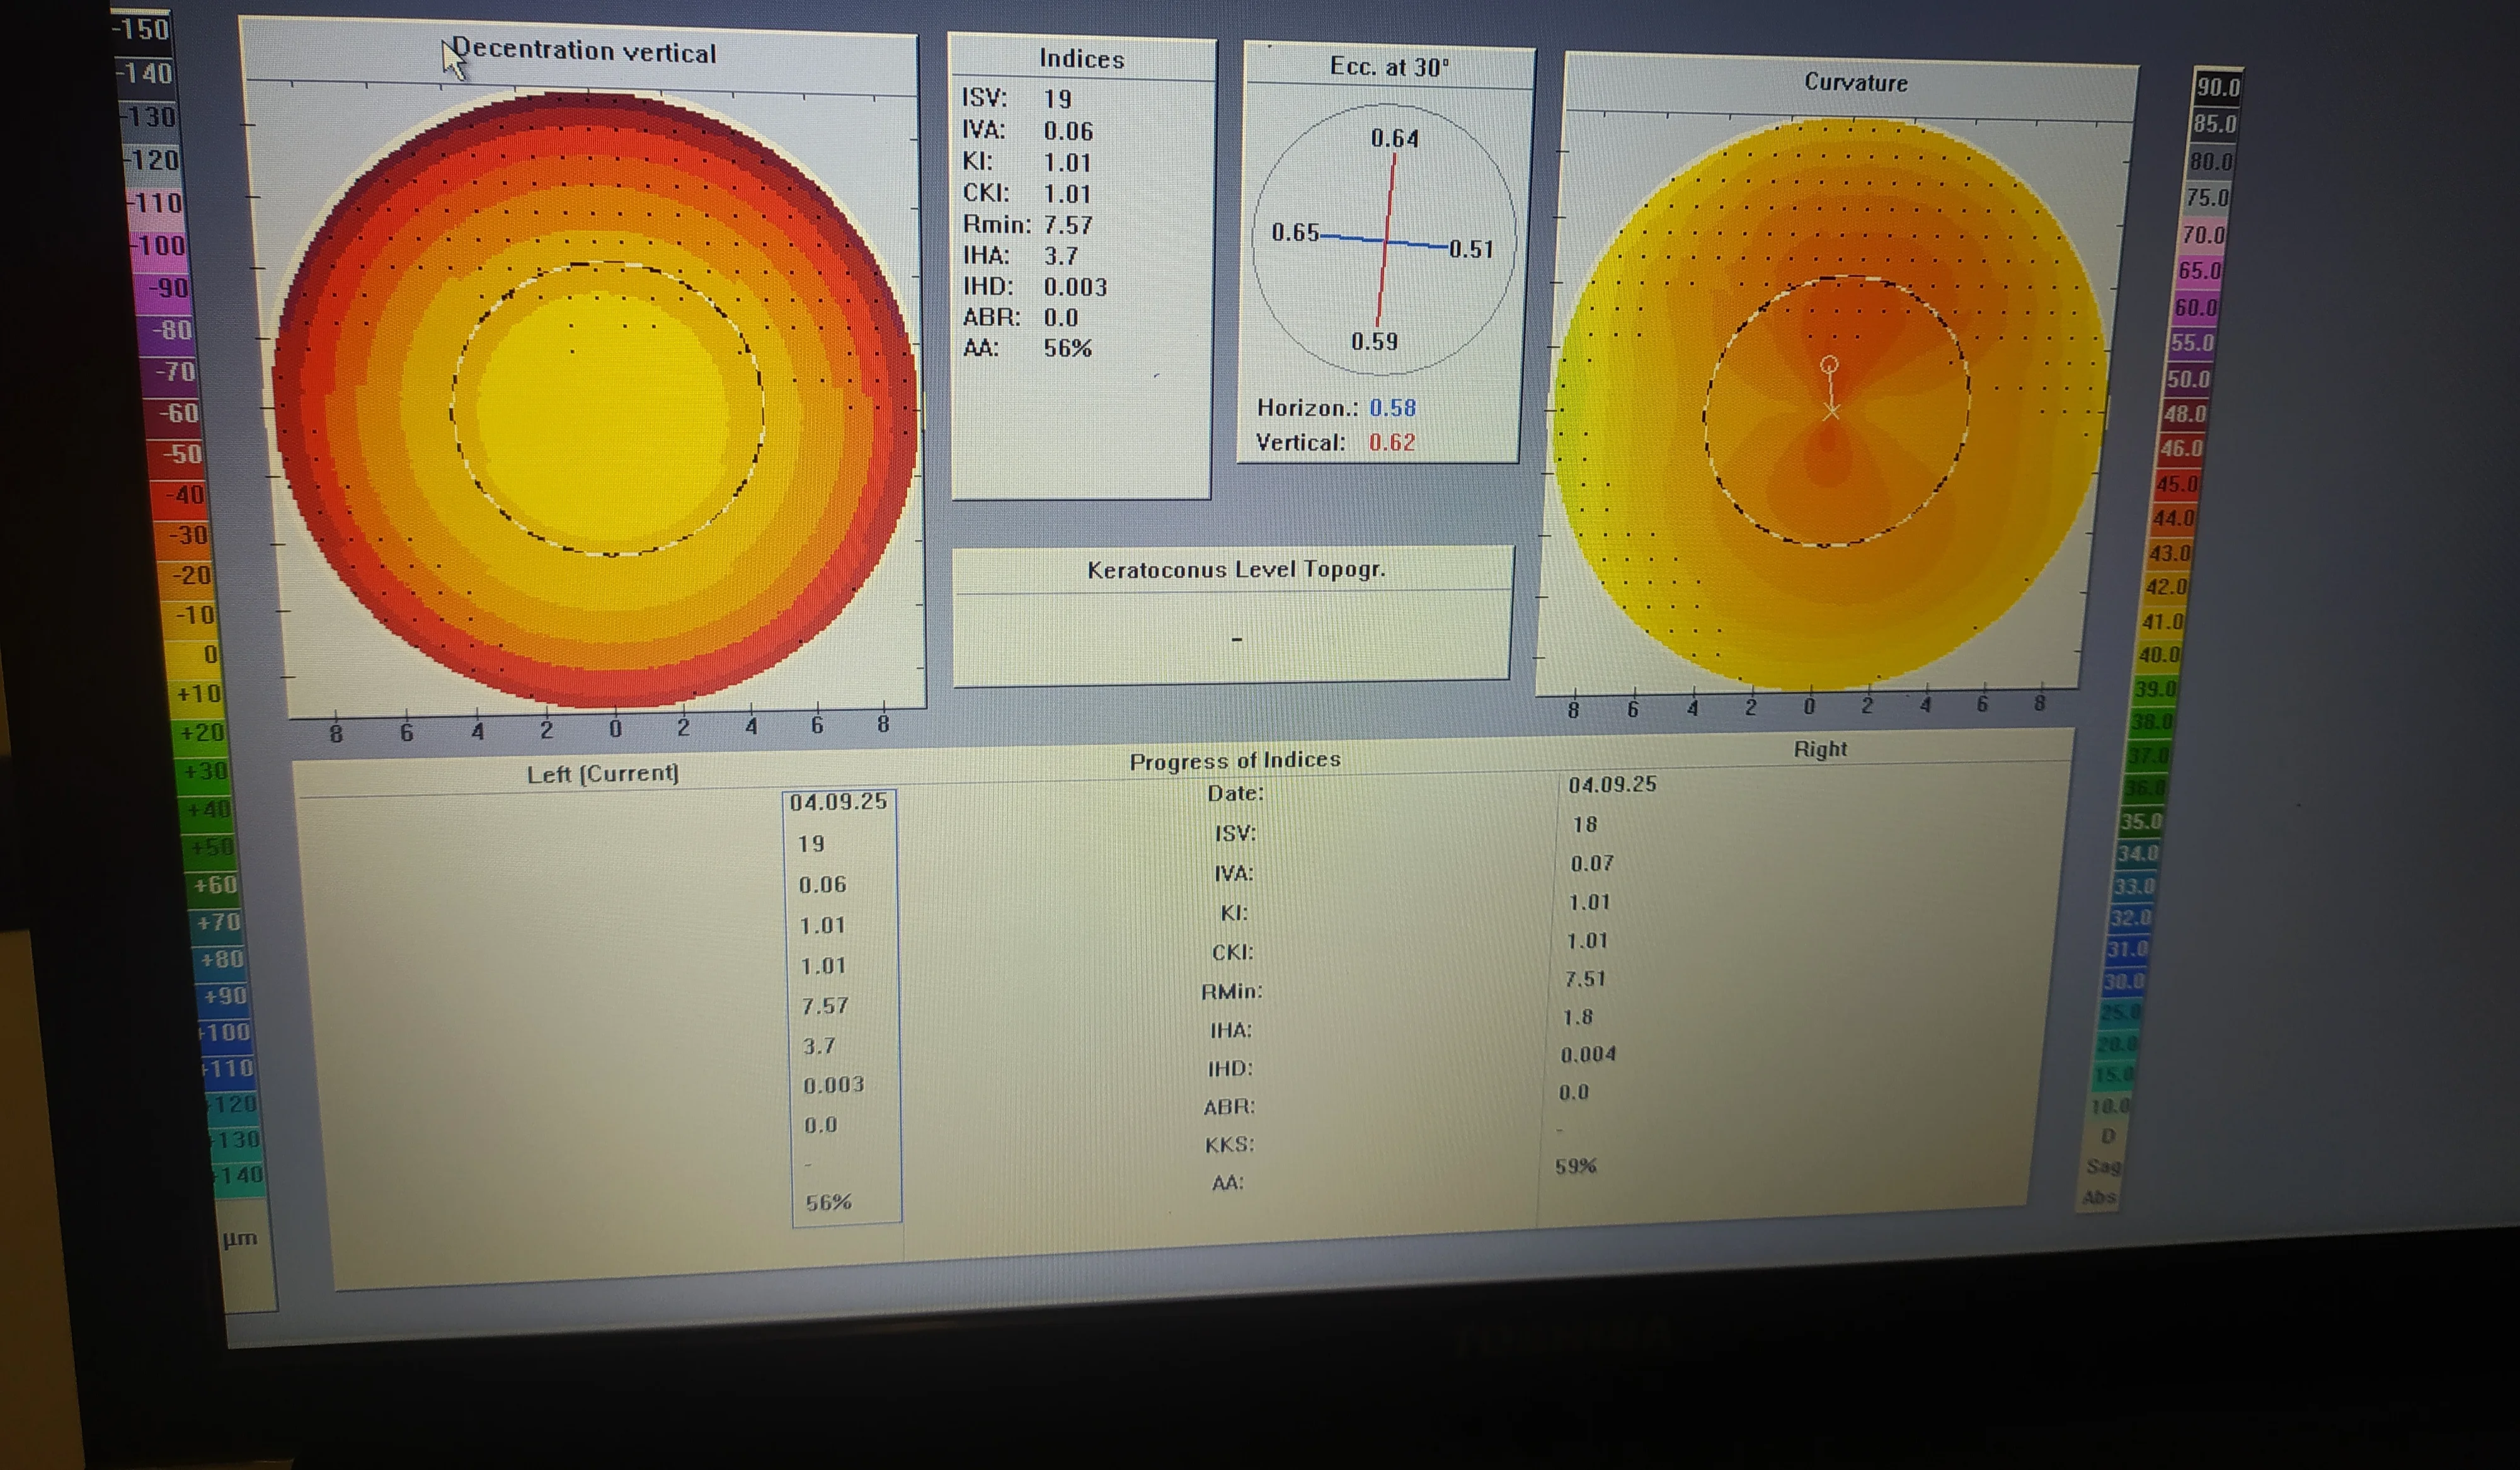Select the Left (Current) exam heading
The width and height of the screenshot is (2520, 1470).
point(603,773)
